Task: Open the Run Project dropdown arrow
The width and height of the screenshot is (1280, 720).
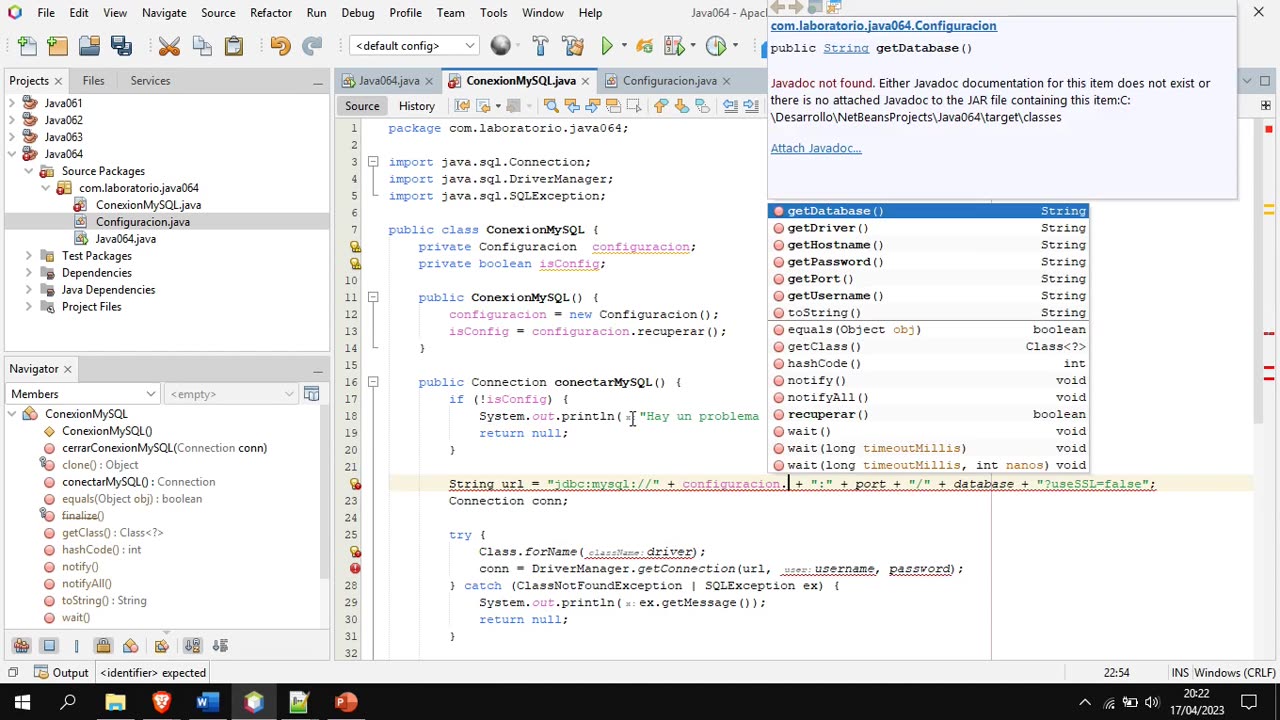Action: (x=623, y=46)
